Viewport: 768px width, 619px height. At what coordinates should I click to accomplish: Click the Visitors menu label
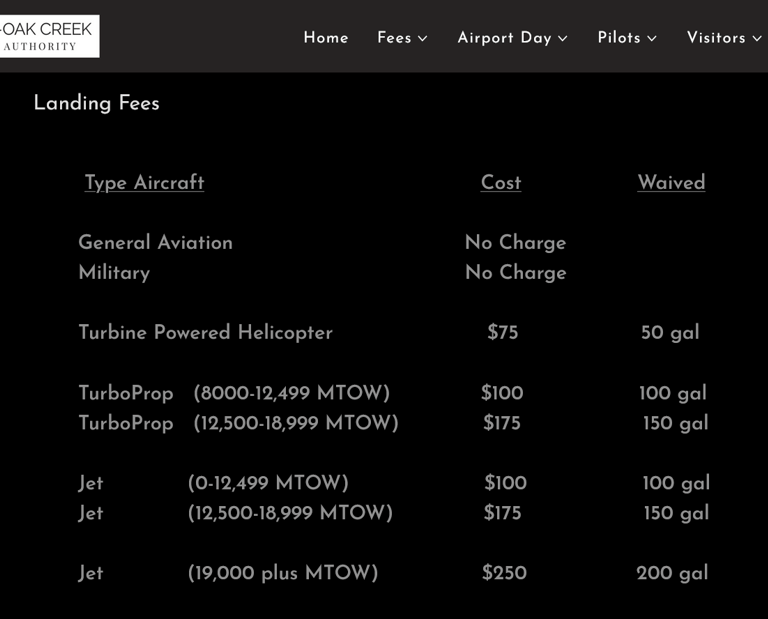pos(716,38)
